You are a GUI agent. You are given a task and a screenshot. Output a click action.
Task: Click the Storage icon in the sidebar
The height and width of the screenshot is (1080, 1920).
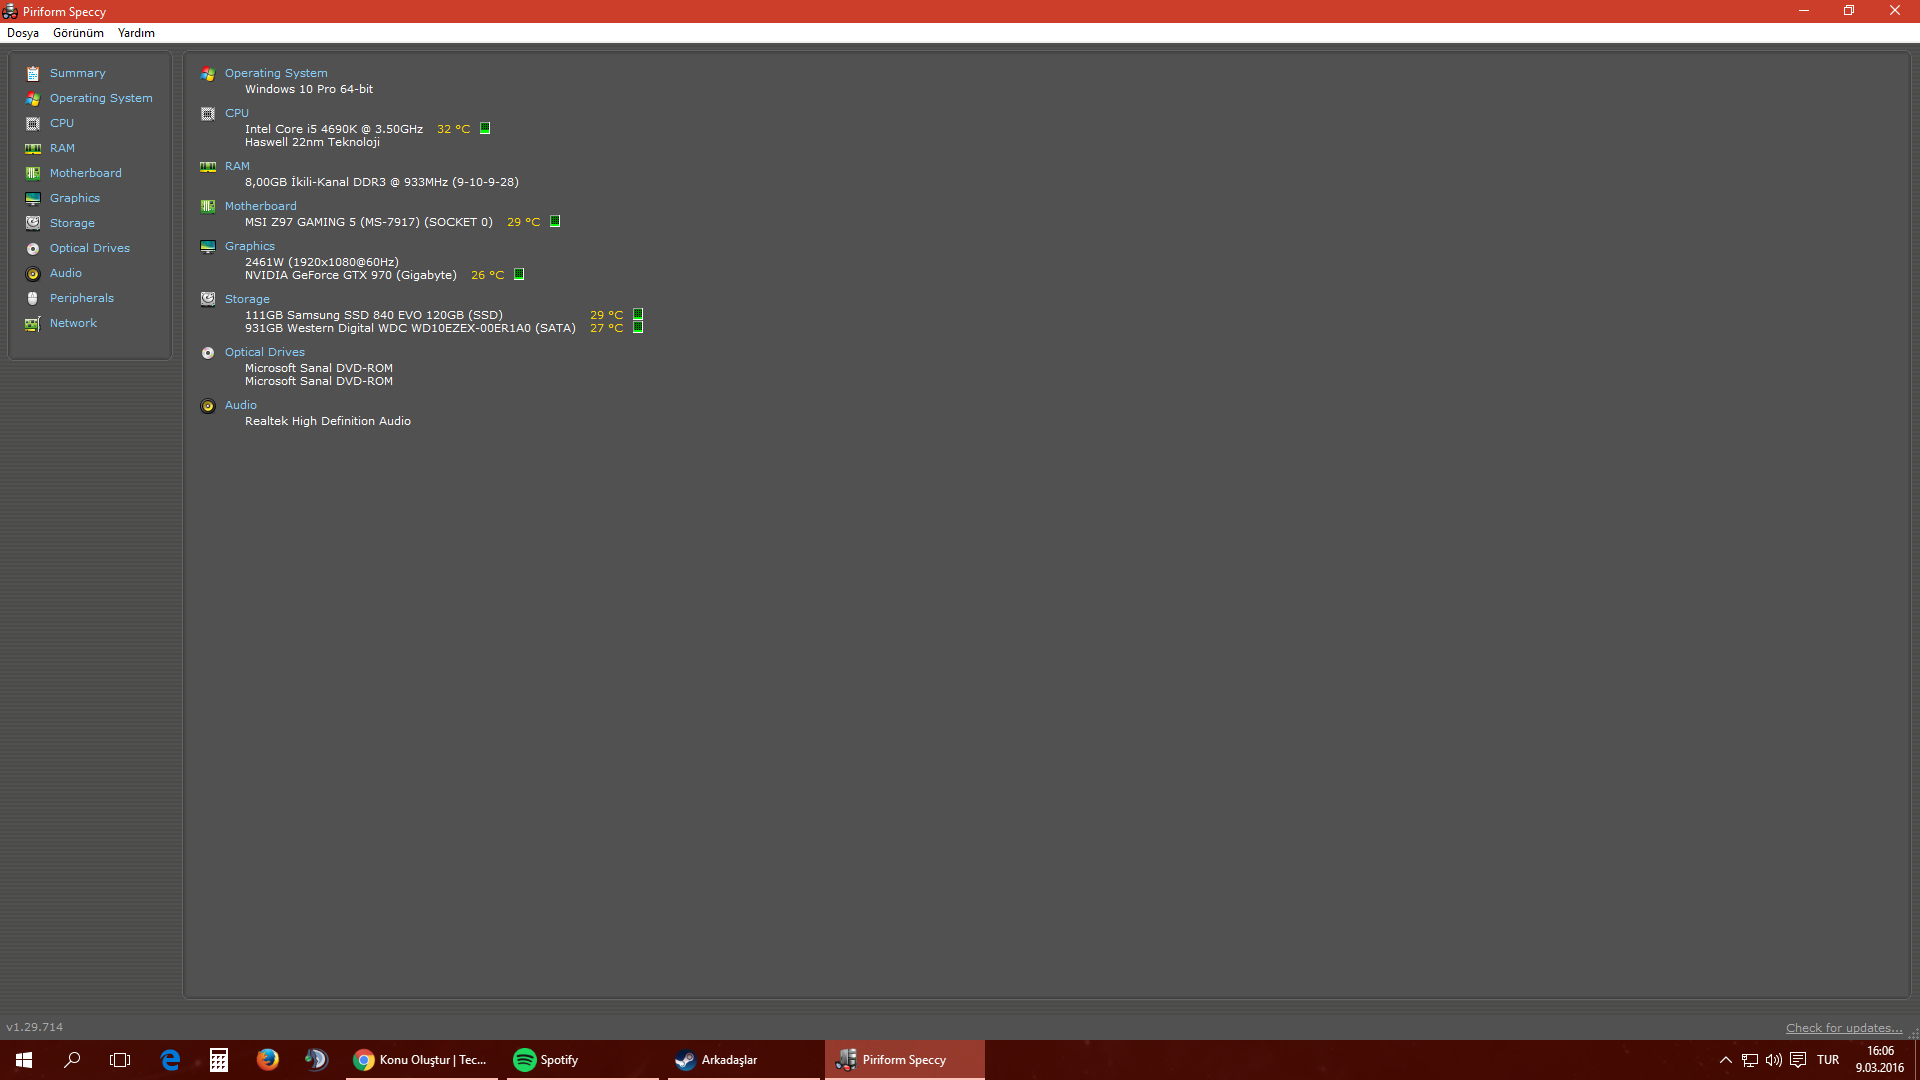pyautogui.click(x=33, y=223)
